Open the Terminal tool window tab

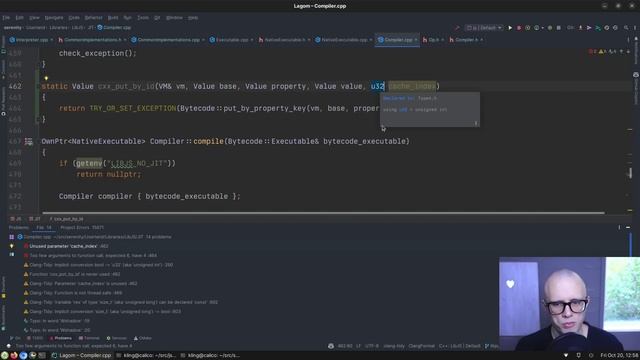pos(89,338)
